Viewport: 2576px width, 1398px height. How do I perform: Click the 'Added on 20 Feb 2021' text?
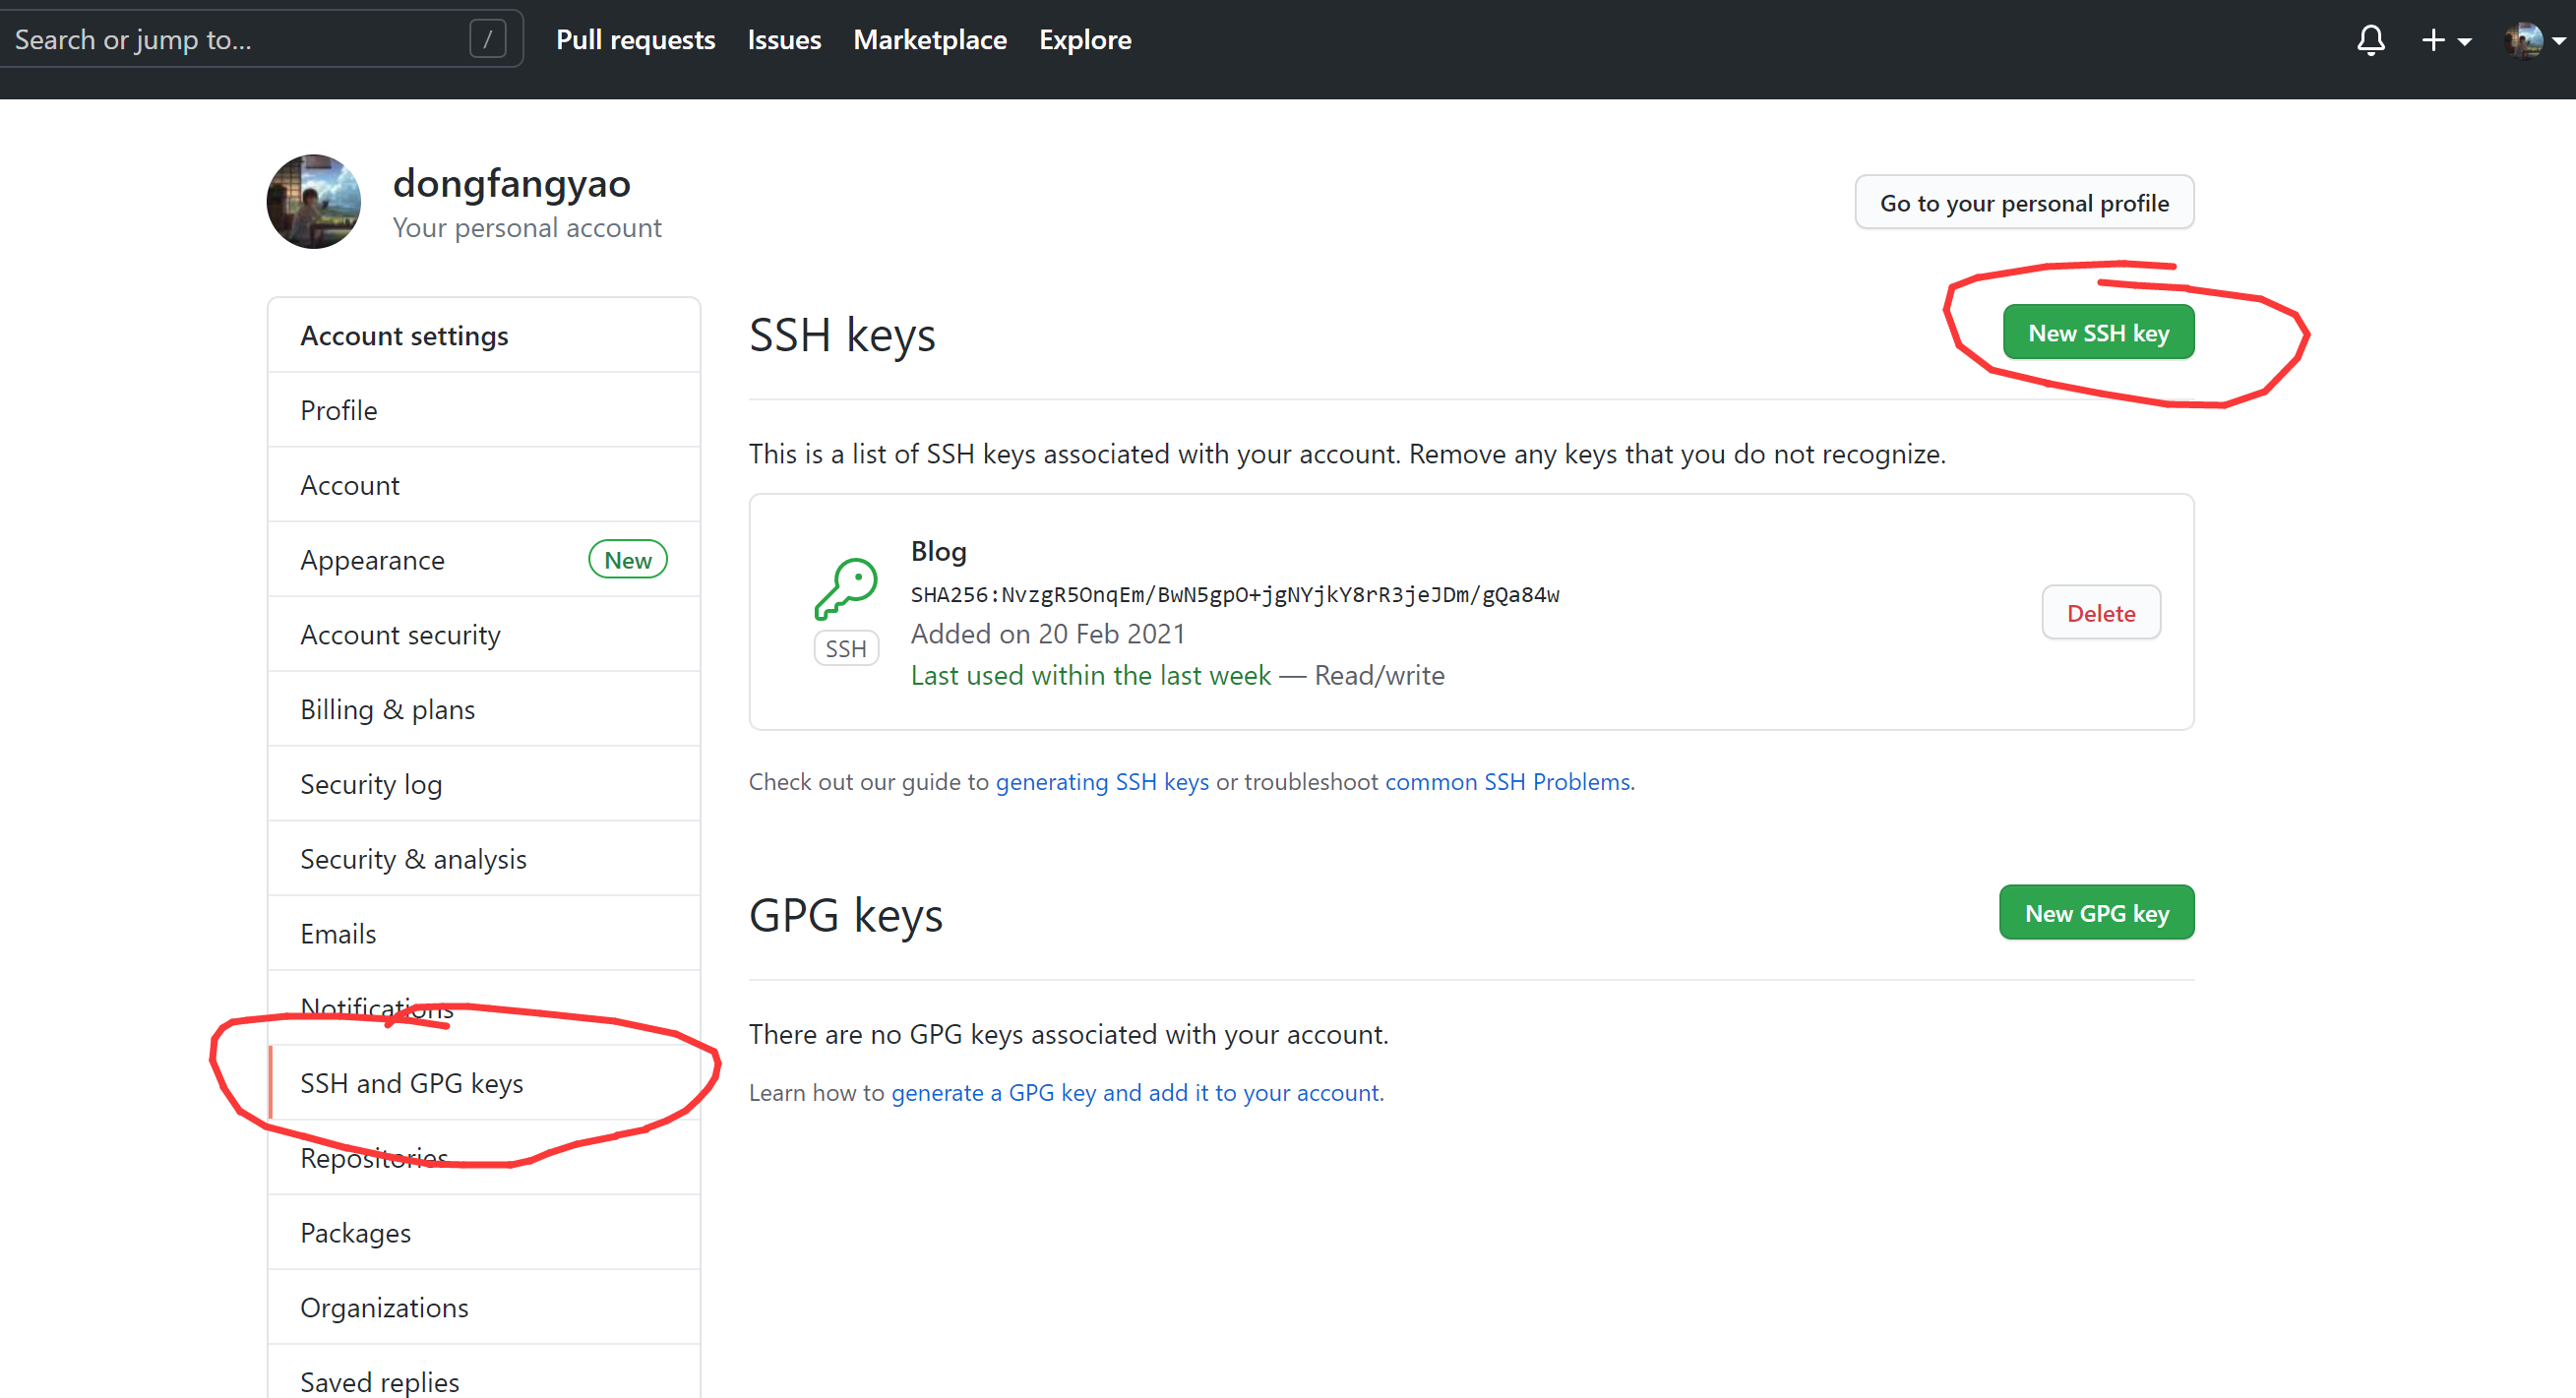(x=1047, y=634)
